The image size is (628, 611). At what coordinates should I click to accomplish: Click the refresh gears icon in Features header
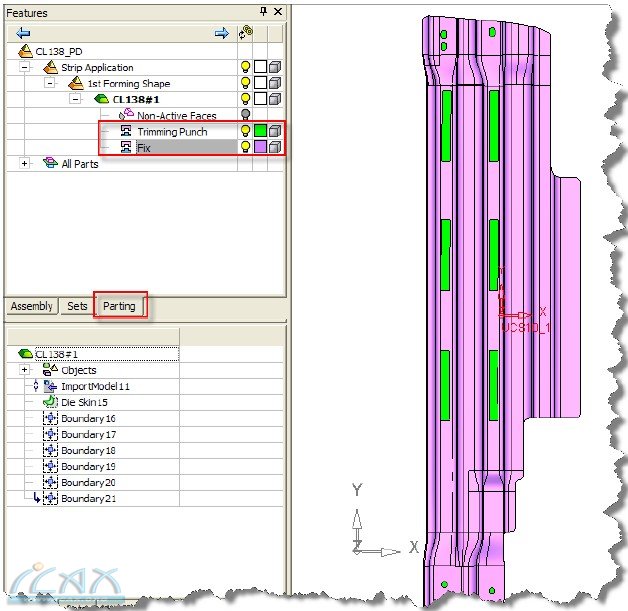(246, 33)
